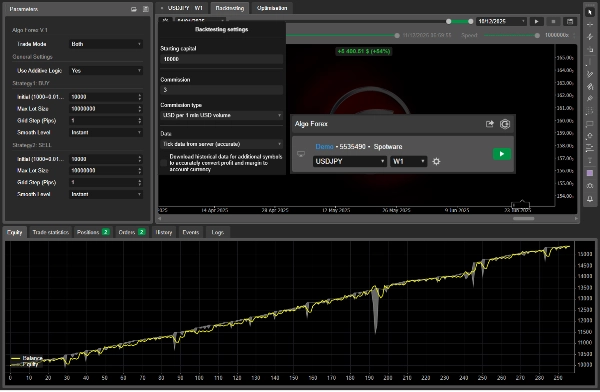The width and height of the screenshot is (600, 392).
Task: Open the instance settings gear icon
Action: (x=436, y=162)
